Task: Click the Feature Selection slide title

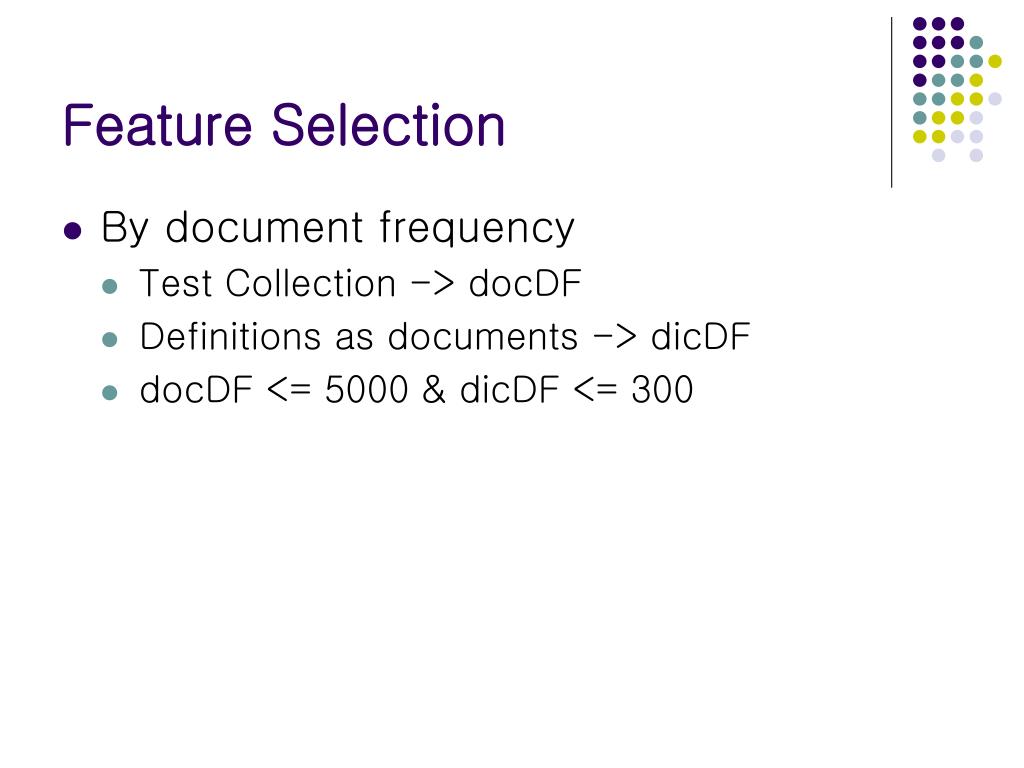Action: tap(284, 125)
